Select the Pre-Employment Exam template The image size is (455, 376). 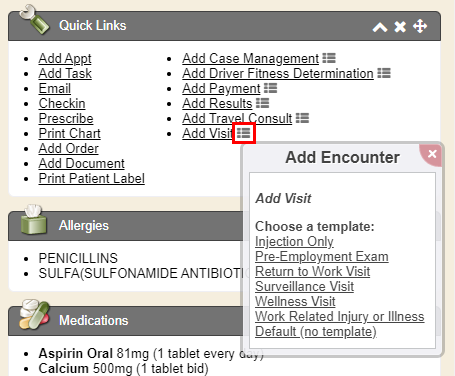tap(322, 257)
